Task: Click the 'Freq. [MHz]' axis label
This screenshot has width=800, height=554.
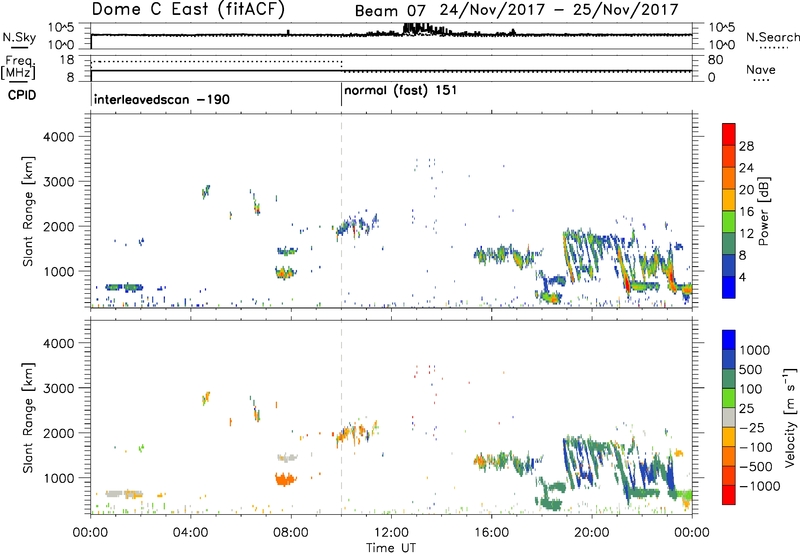Action: [18, 67]
